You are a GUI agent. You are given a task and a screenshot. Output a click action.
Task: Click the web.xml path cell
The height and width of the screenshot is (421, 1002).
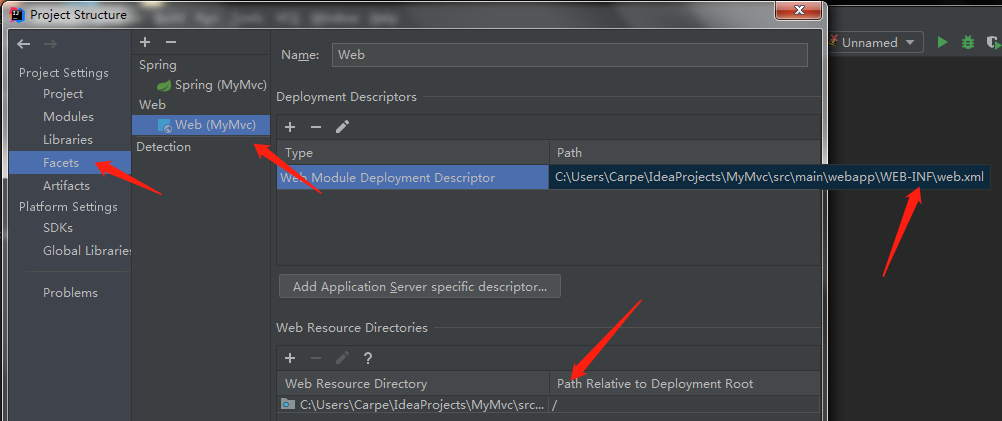[x=769, y=177]
